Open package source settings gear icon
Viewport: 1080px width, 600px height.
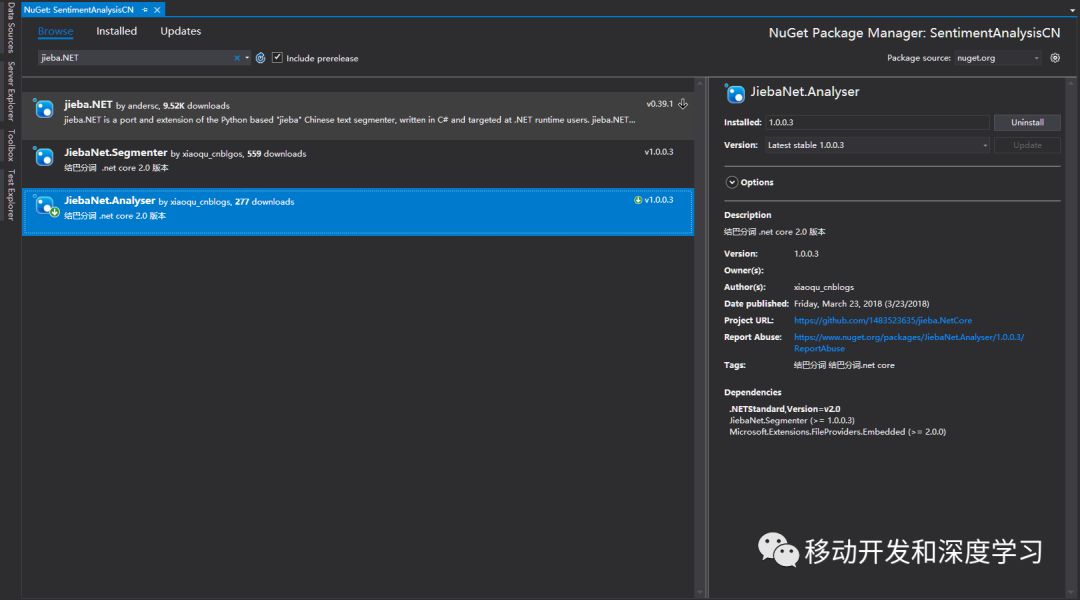click(x=1055, y=58)
